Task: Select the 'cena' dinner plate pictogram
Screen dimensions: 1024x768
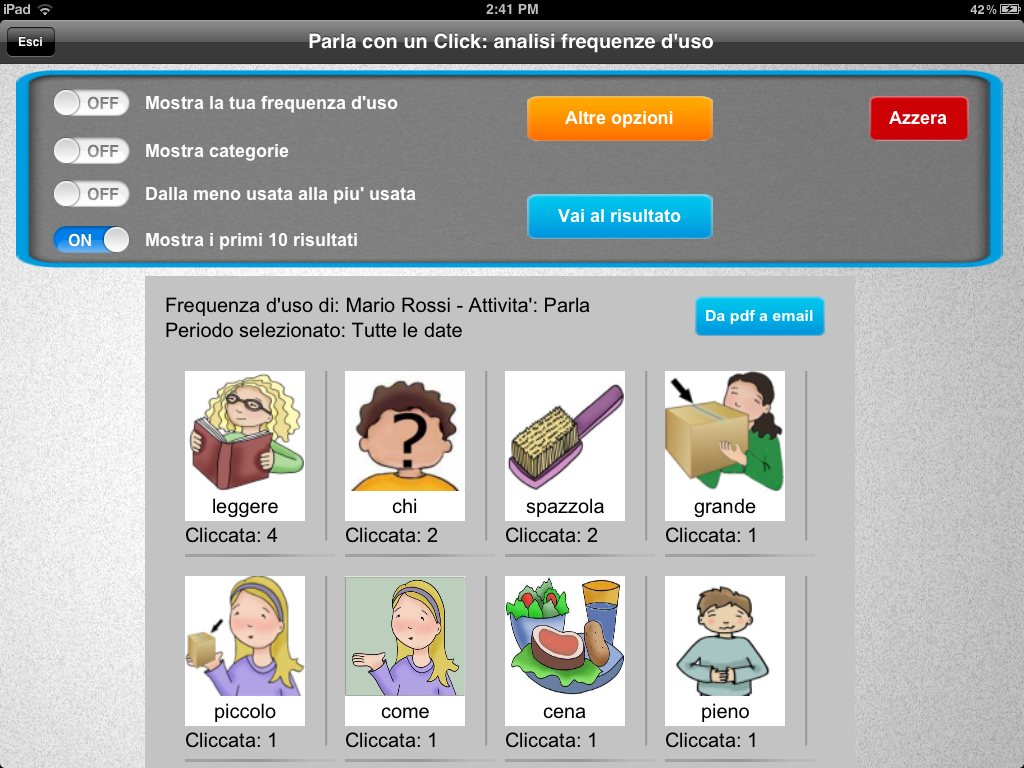Action: point(565,650)
